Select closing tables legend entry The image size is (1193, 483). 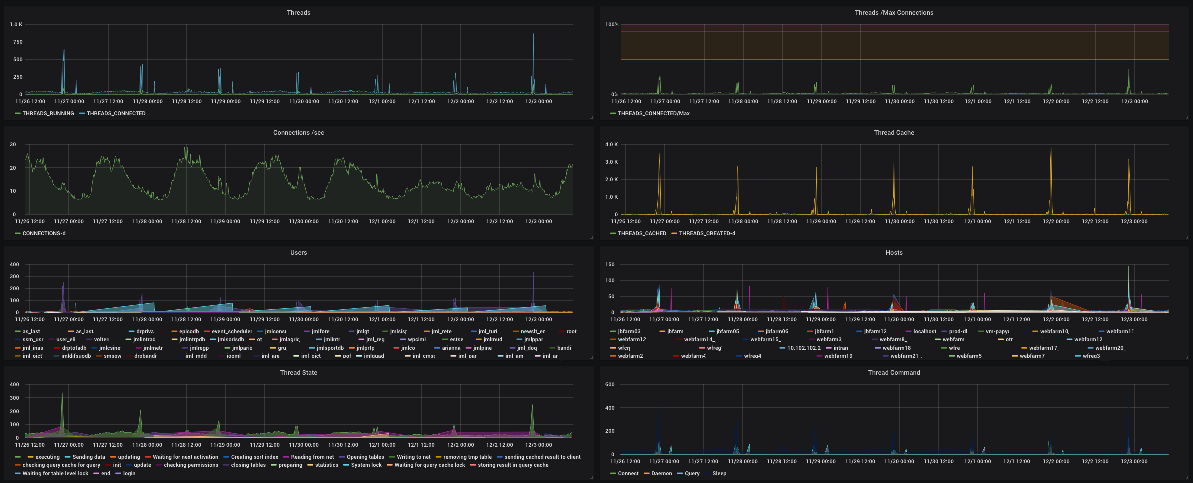point(248,466)
